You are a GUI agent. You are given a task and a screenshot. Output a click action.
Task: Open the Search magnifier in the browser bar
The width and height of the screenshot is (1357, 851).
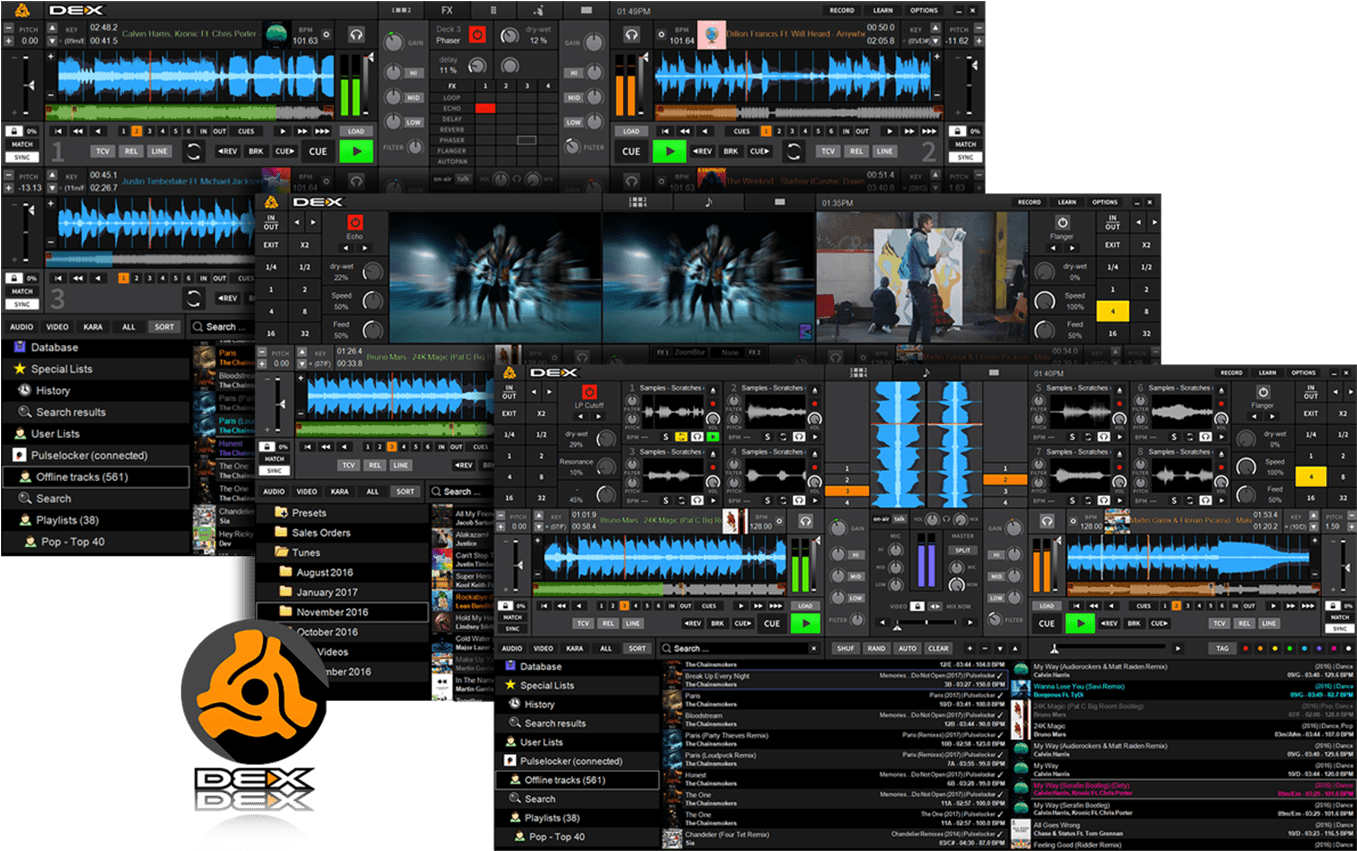(666, 648)
